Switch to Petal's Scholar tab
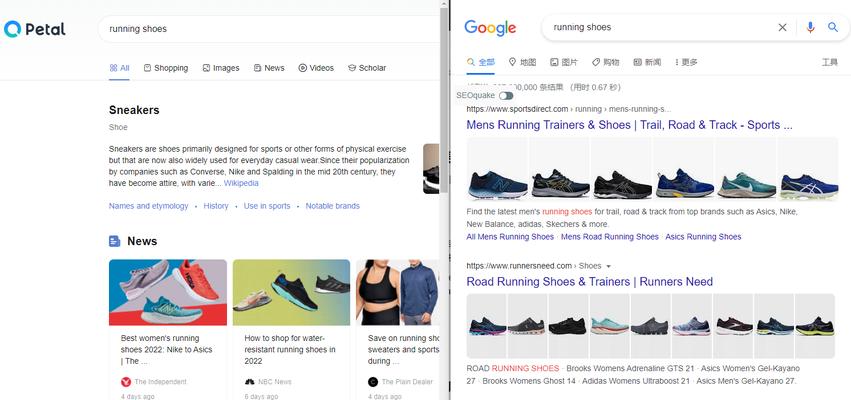851x400 pixels. coord(367,68)
